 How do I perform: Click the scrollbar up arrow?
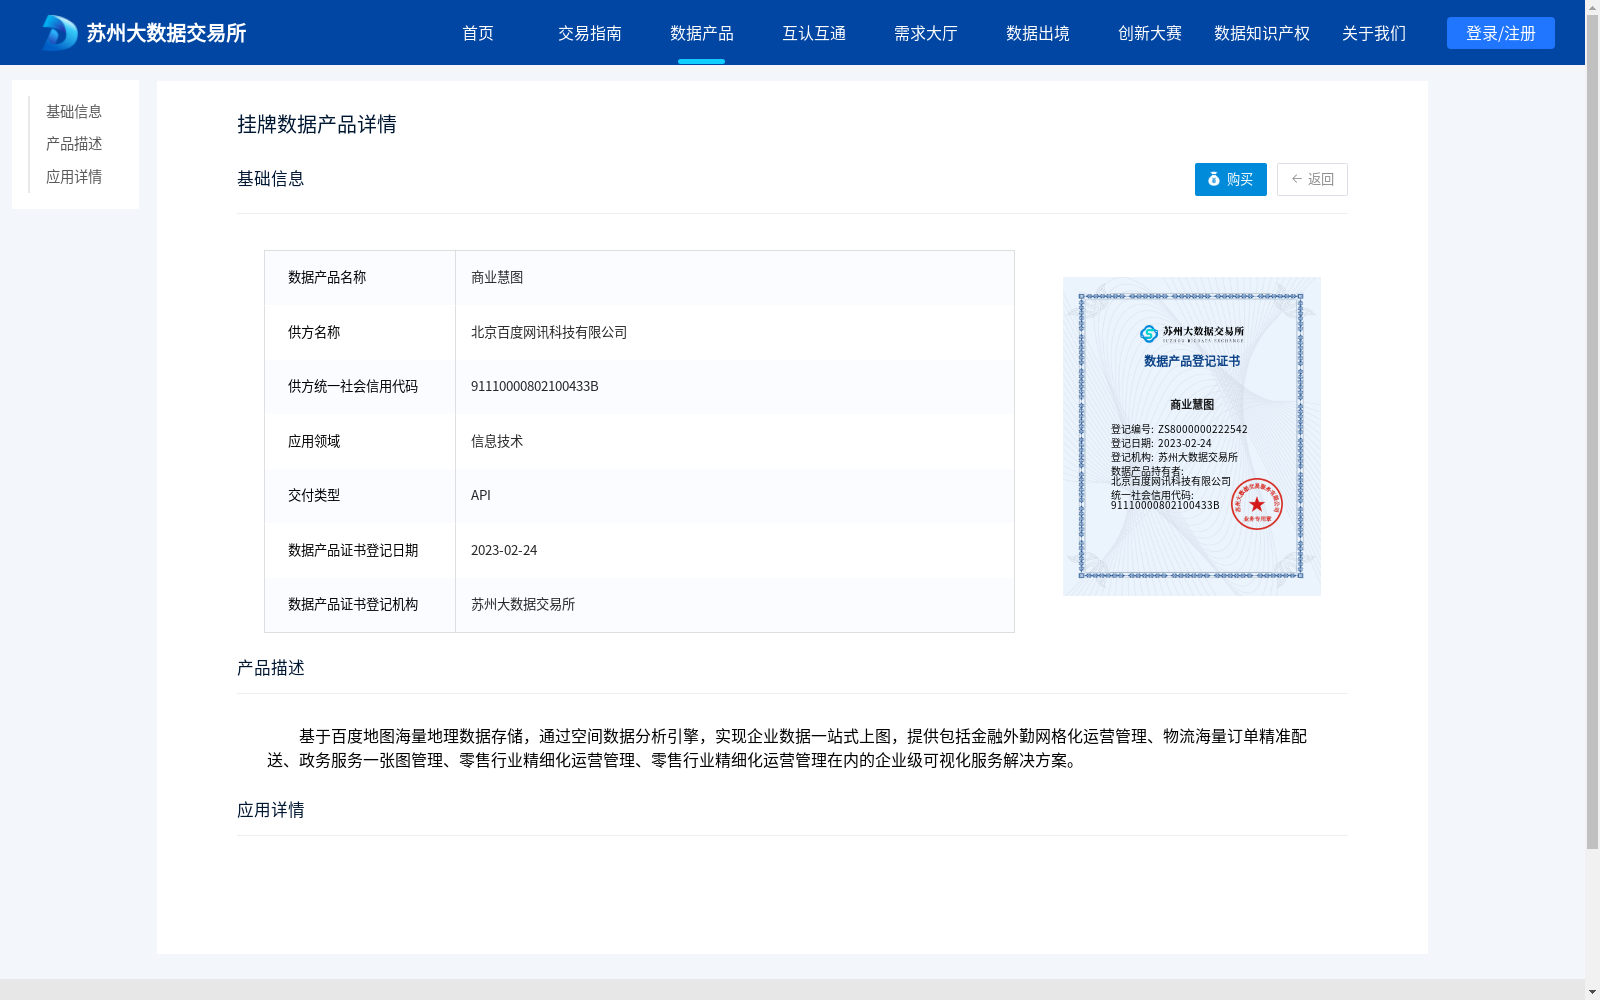pos(1592,7)
